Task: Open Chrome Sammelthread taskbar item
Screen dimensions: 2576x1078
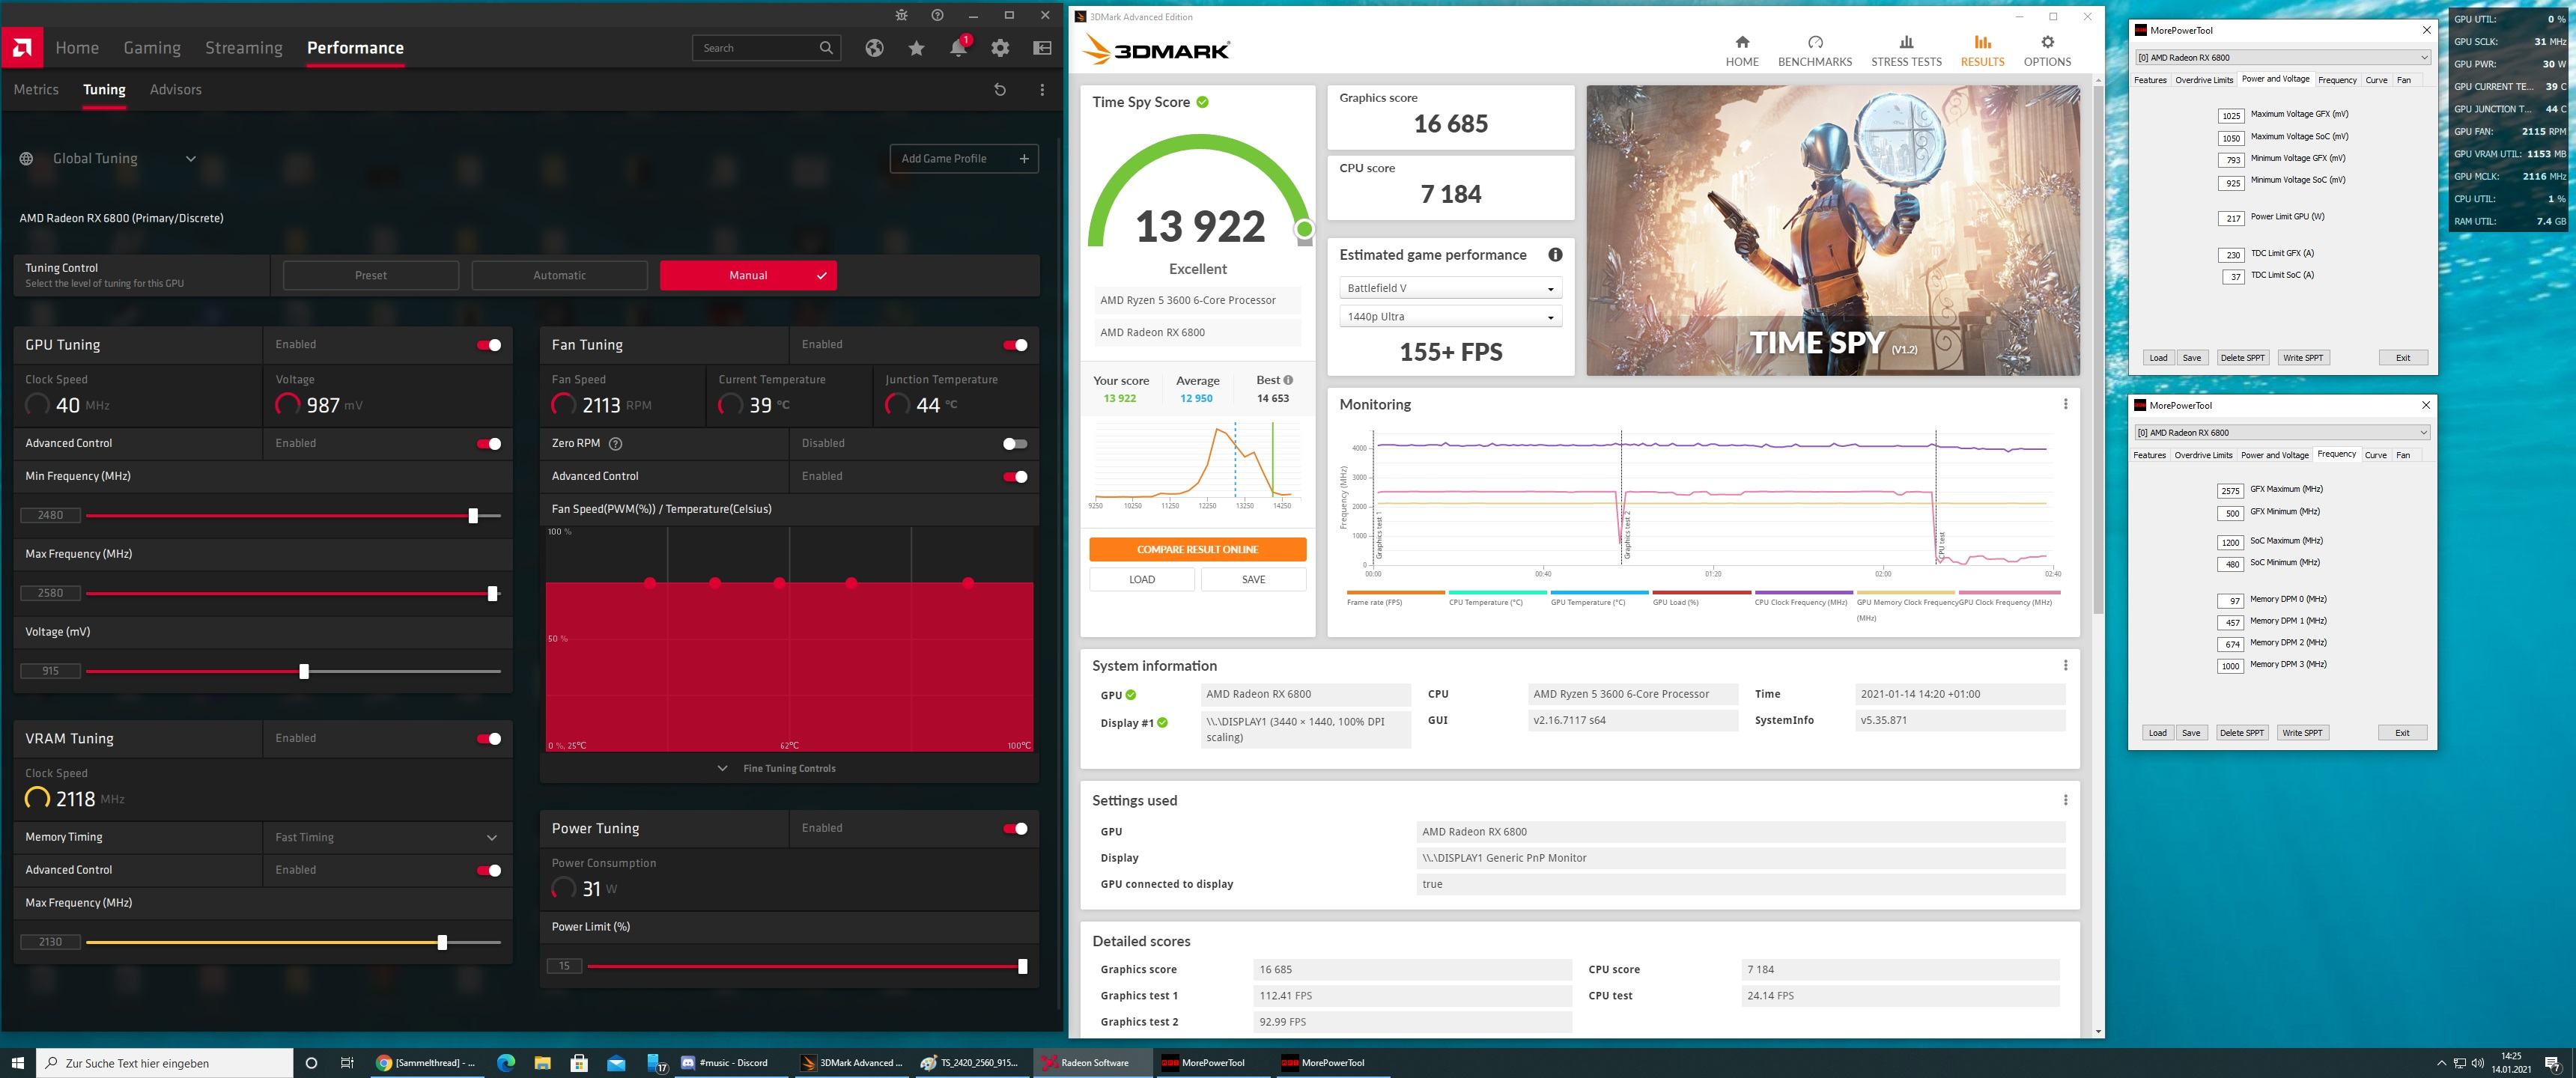Action: click(427, 1063)
